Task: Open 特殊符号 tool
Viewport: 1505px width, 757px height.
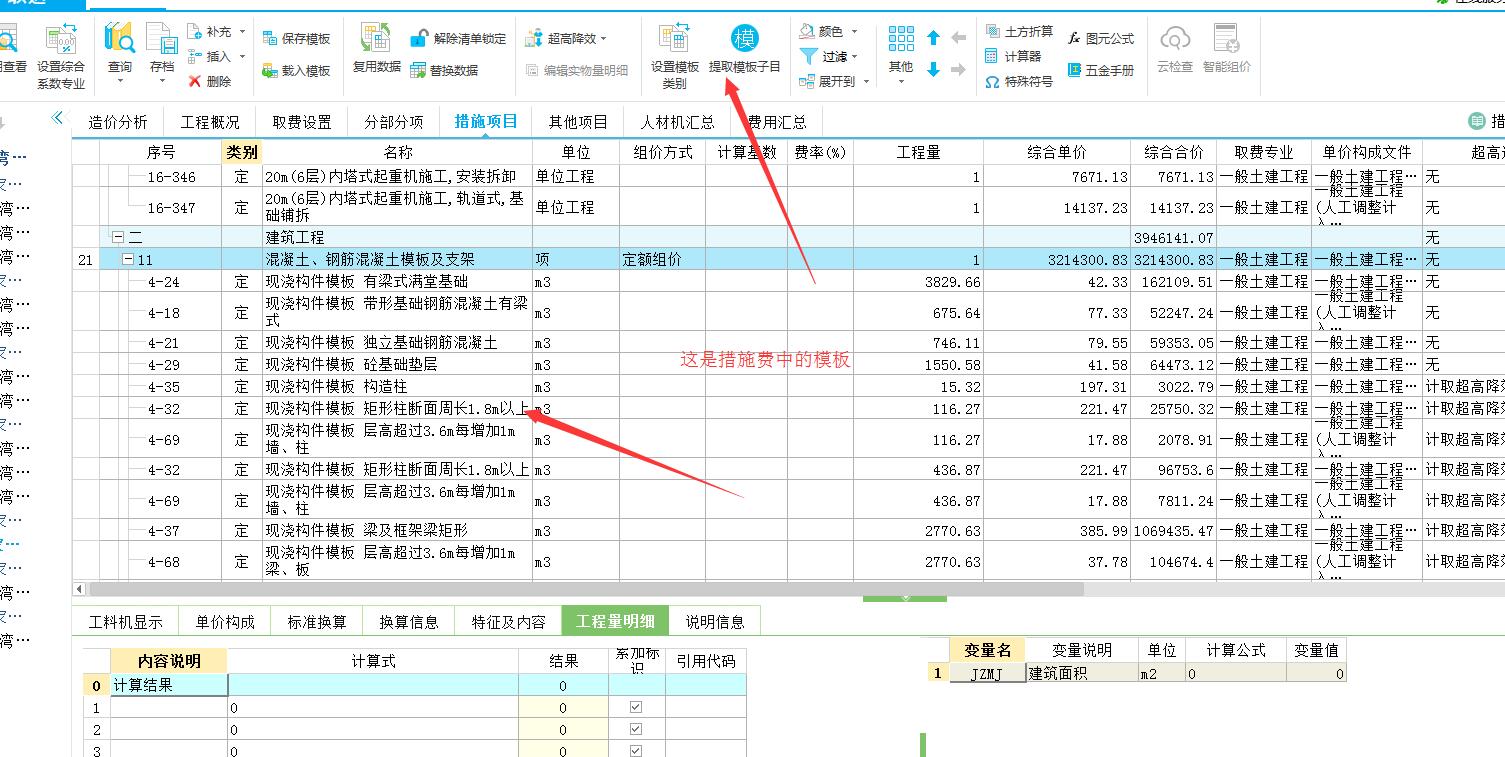Action: tap(1019, 82)
